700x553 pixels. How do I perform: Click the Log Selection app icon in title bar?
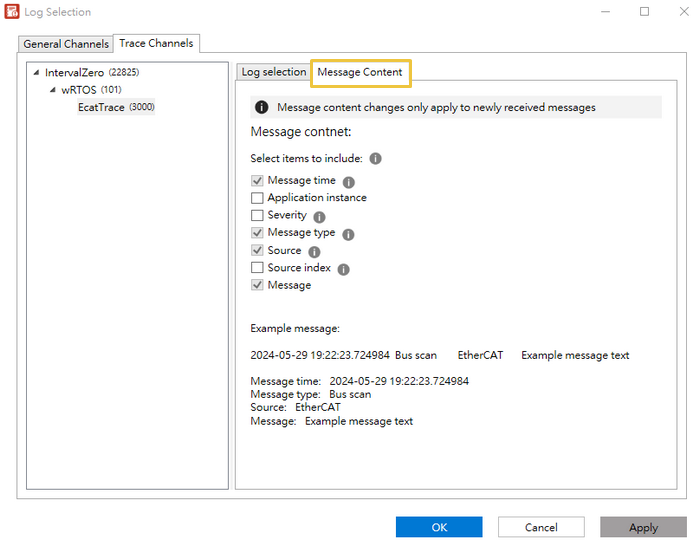13,12
